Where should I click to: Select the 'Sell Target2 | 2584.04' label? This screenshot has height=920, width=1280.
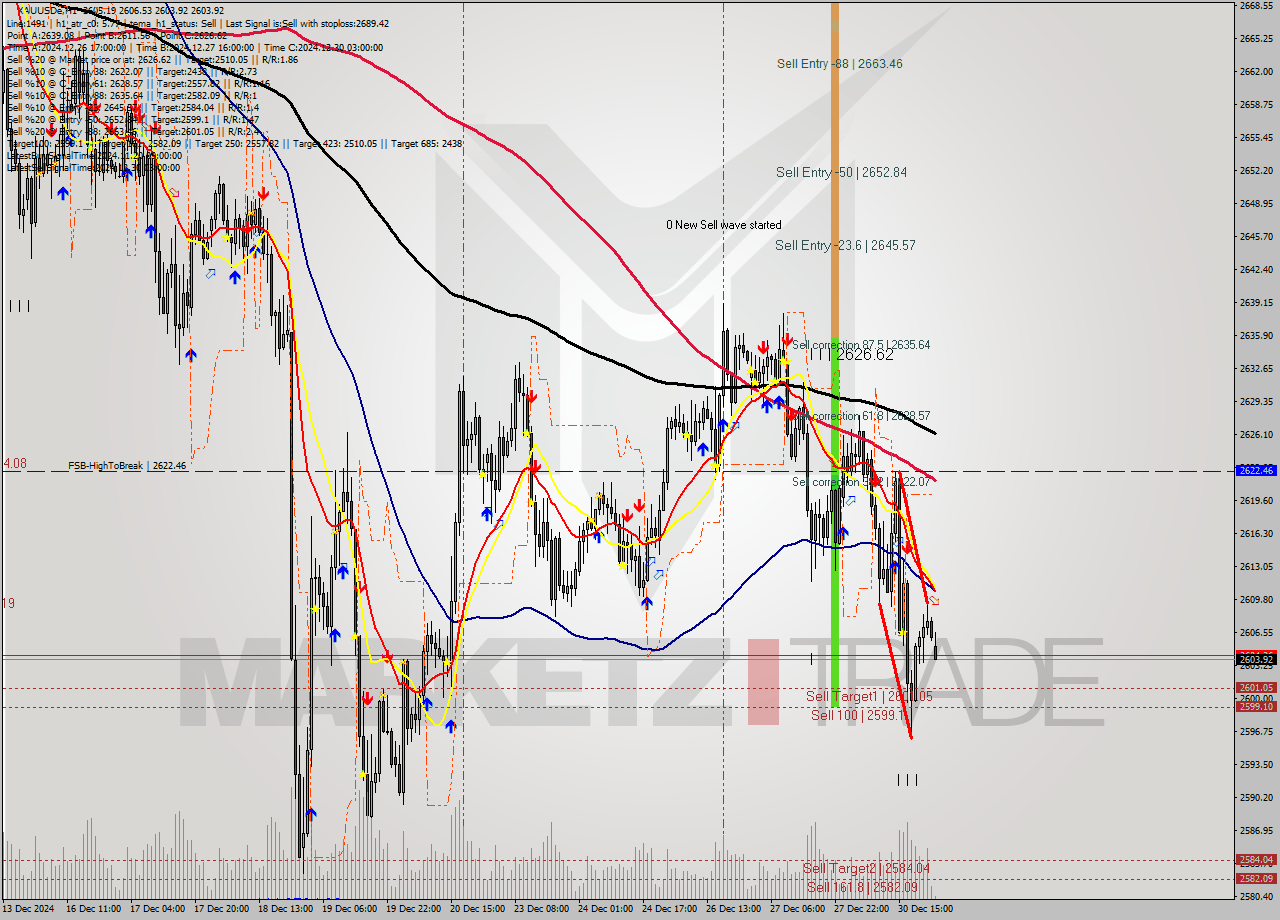[x=866, y=869]
